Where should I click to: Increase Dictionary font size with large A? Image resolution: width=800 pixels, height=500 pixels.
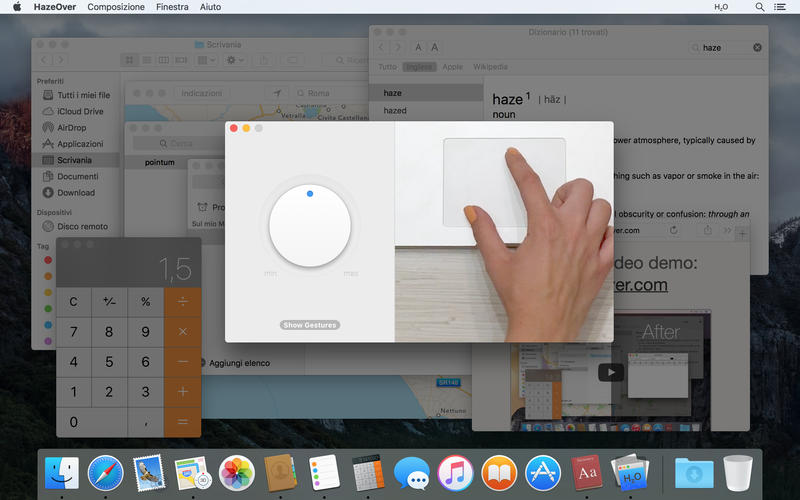tap(434, 47)
